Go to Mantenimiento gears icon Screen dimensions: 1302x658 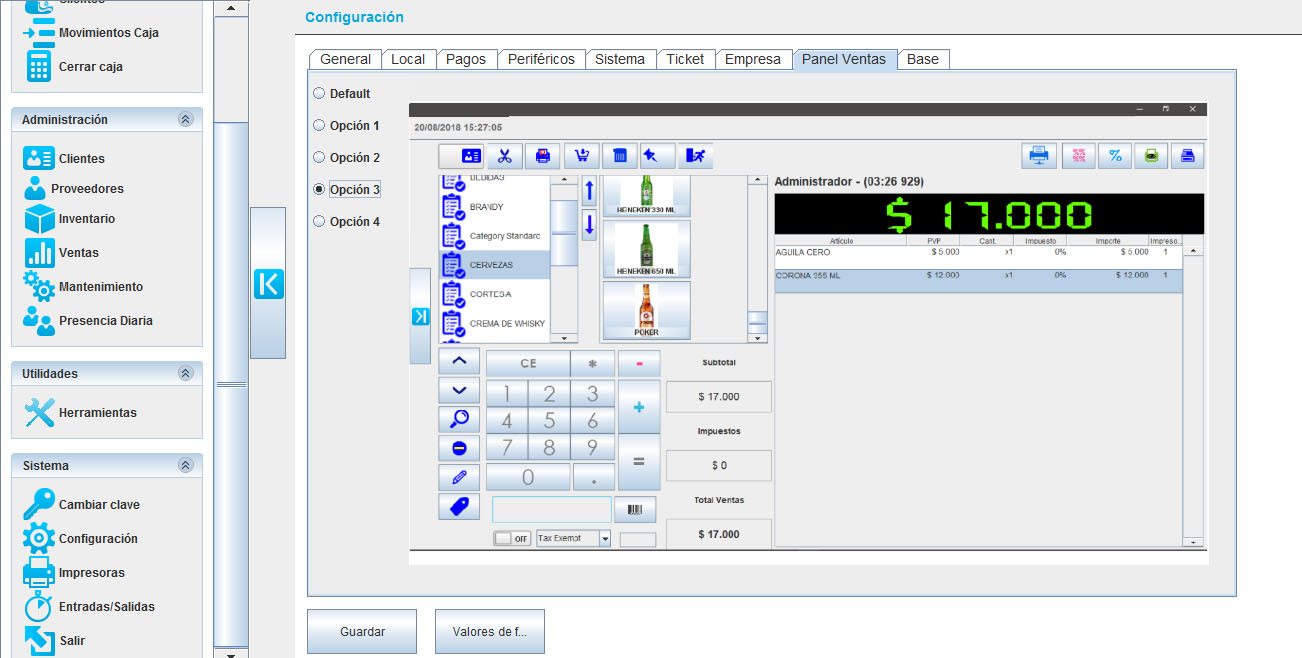click(40, 287)
